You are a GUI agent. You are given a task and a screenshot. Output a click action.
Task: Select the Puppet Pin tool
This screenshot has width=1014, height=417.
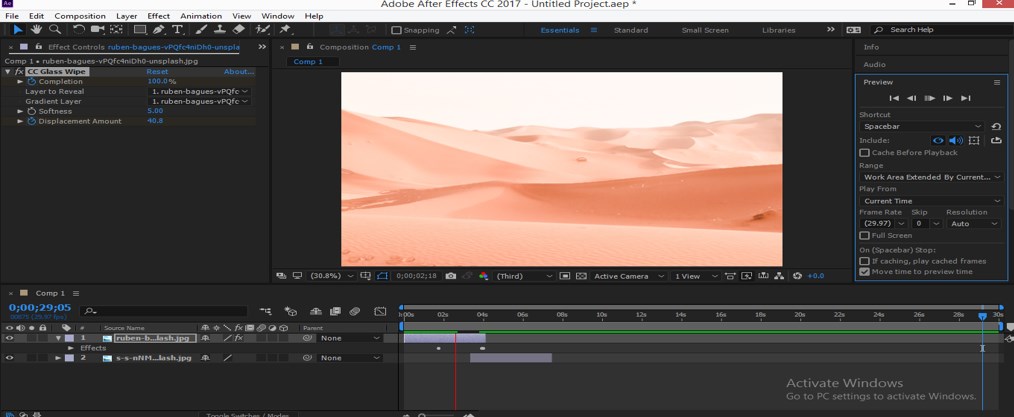(285, 30)
